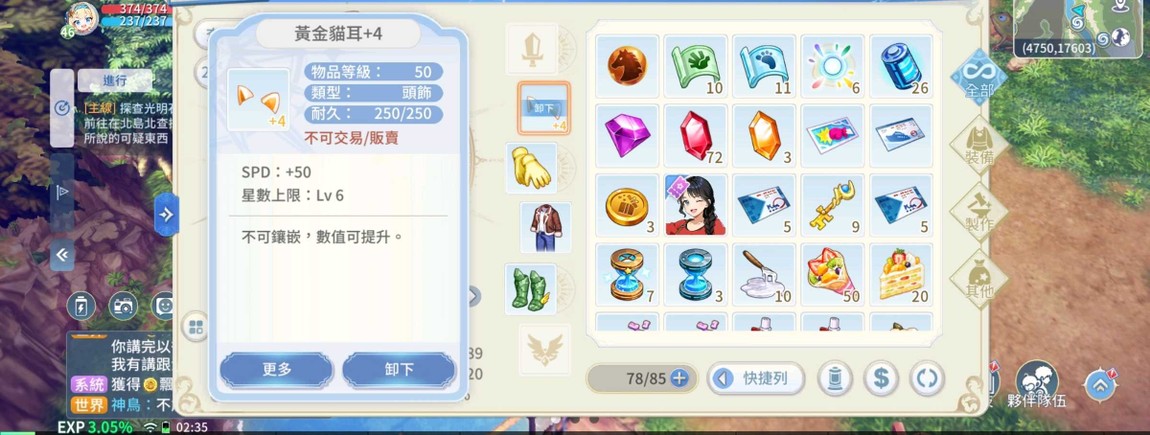Collapse the side panel double-chevron arrow
This screenshot has height=435, width=1150.
pos(62,255)
